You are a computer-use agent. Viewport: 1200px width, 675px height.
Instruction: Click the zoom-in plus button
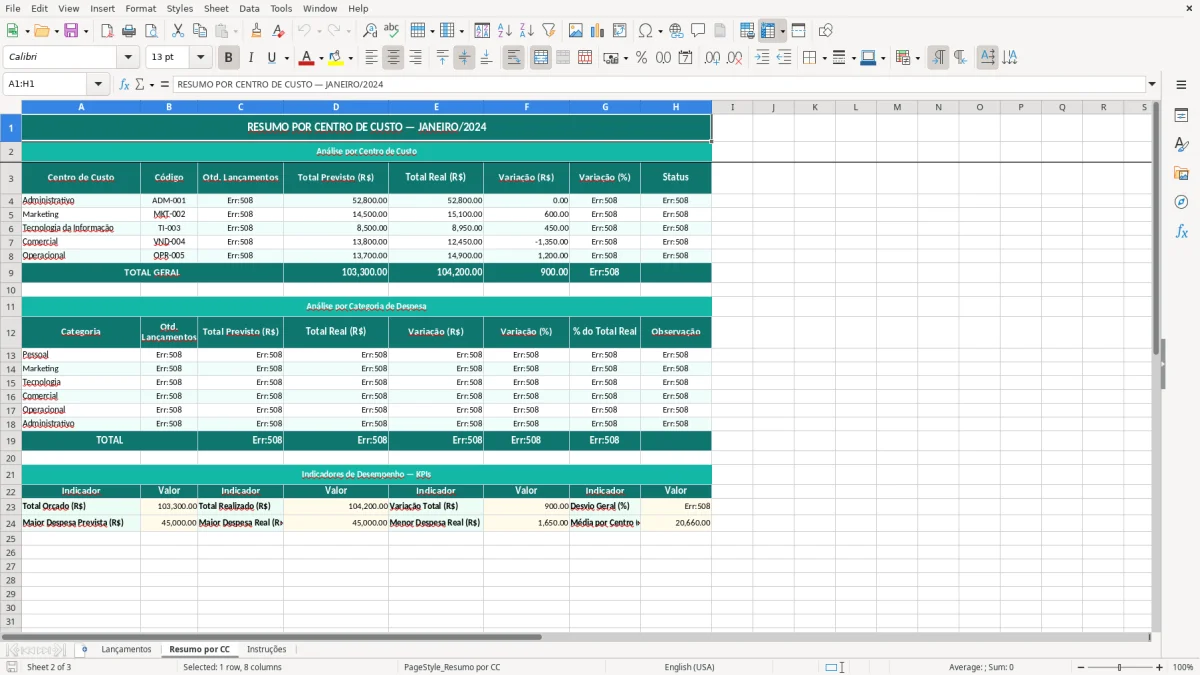[x=1160, y=667]
